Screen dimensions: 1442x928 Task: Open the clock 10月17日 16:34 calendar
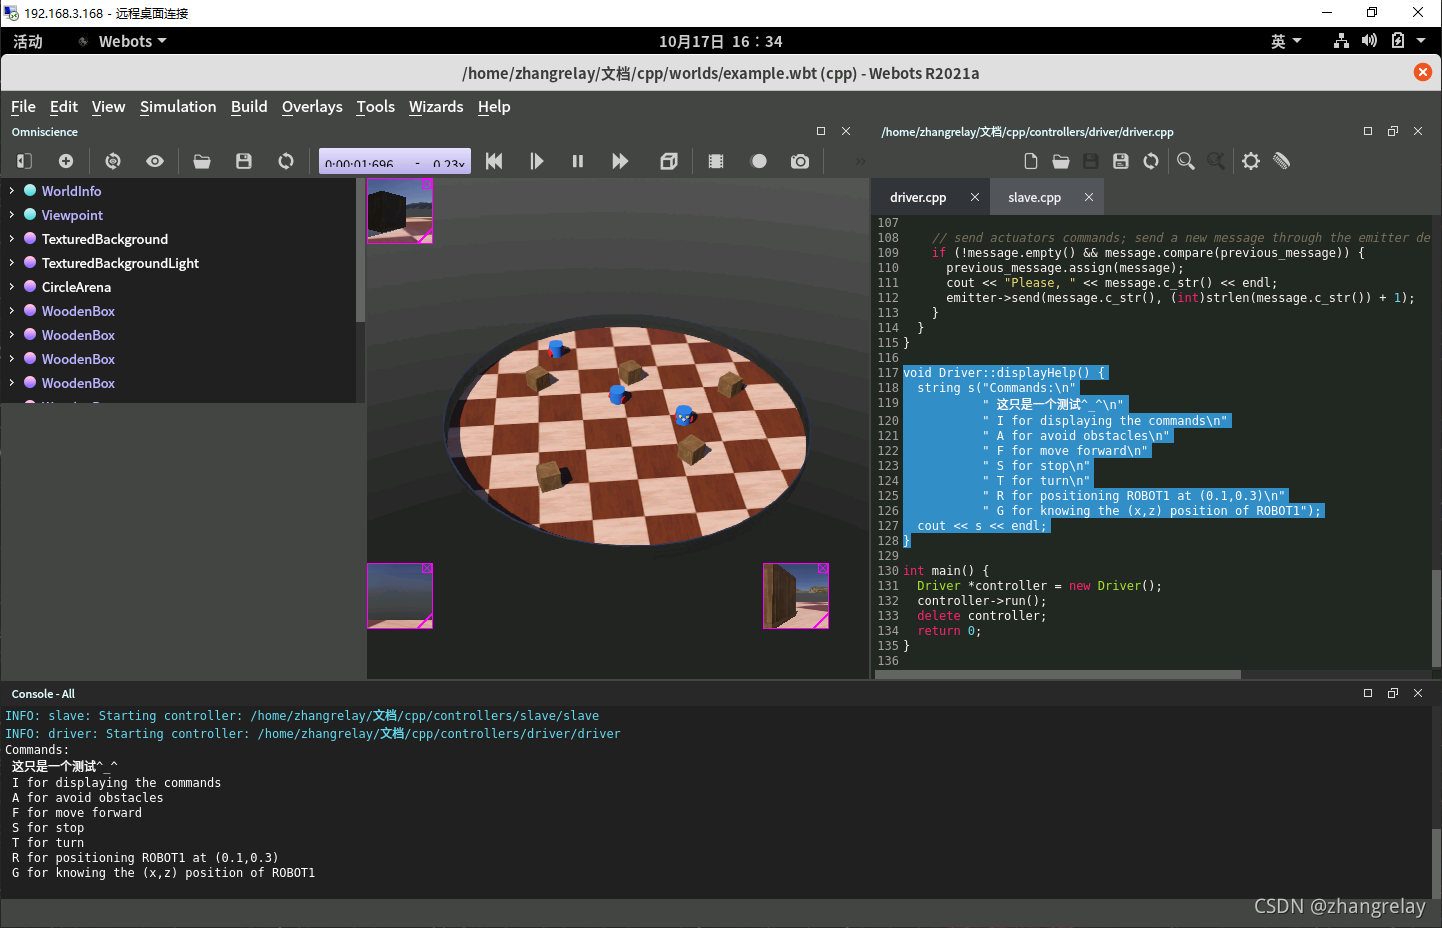(x=720, y=41)
